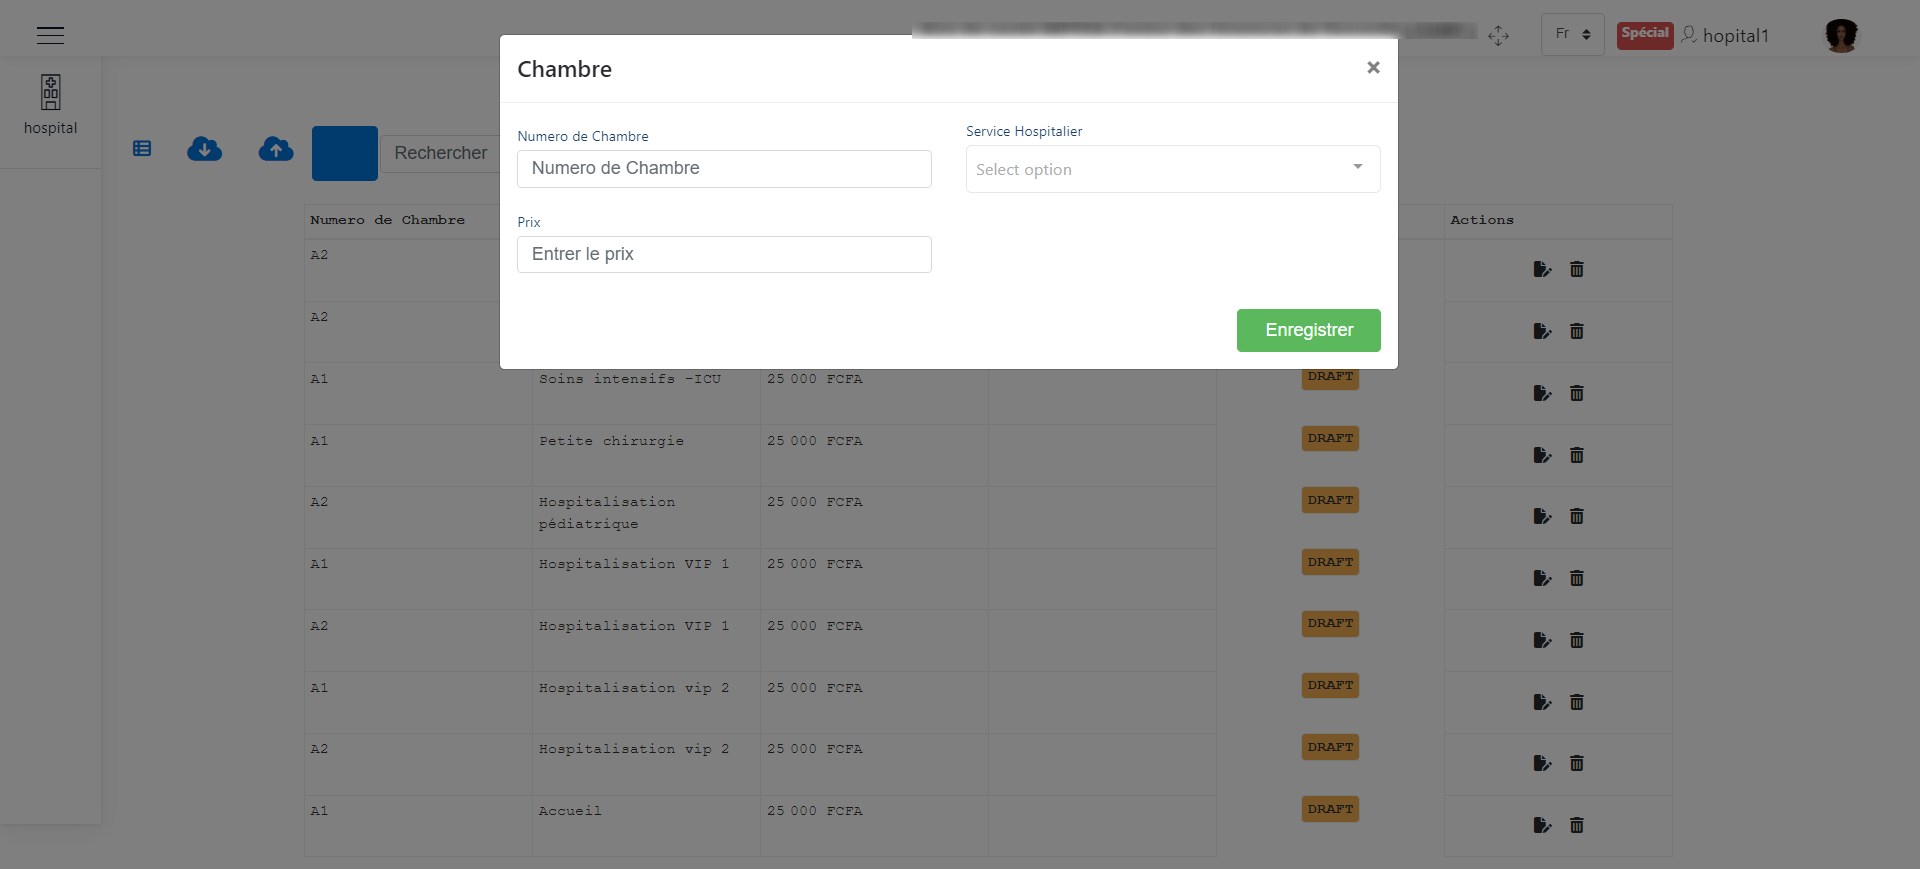Delete the A2 Hospitalisation vip 2 row
This screenshot has width=1920, height=869.
[1577, 763]
